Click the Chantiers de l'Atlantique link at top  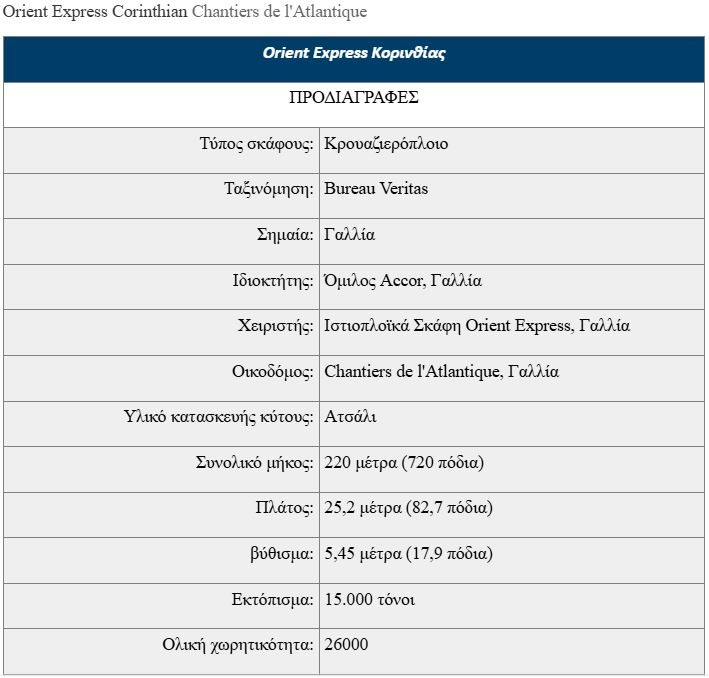pos(279,11)
